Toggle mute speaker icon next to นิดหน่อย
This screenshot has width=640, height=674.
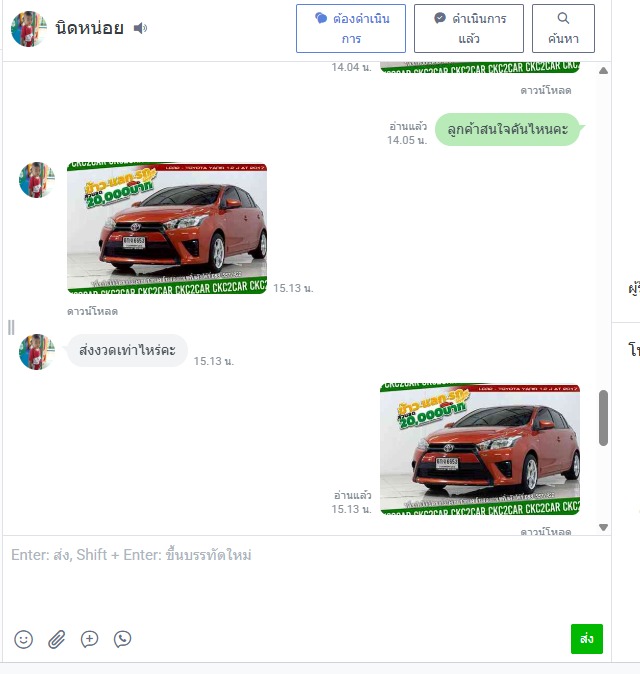[x=140, y=28]
